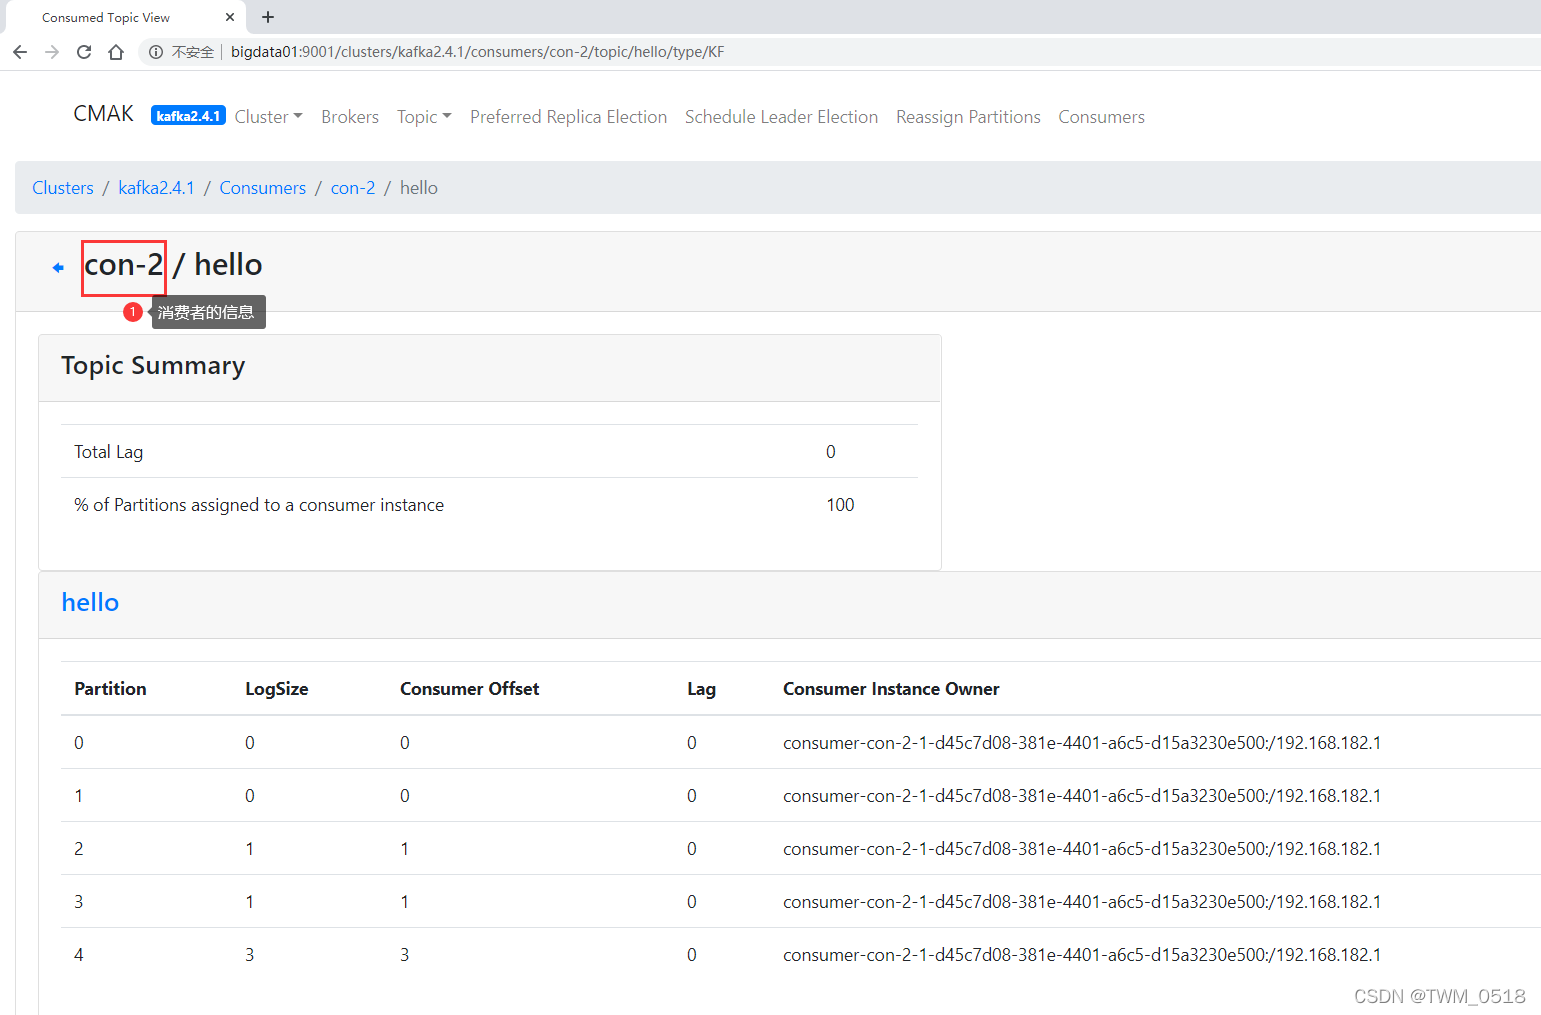Screen dimensions: 1541x1015
Task: Click the Consumer Offset column header
Action: tap(469, 689)
